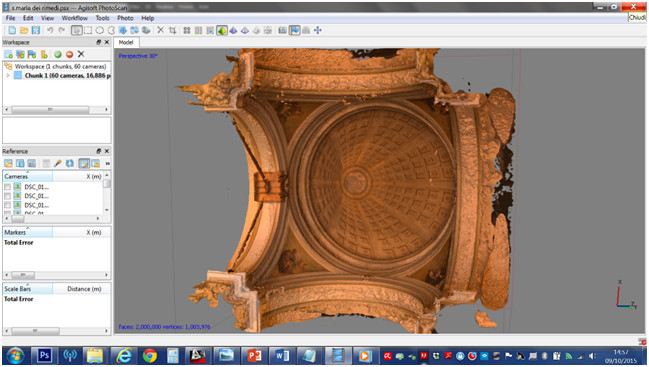Expand the Reference toolbar overflow chevron

pos(108,163)
